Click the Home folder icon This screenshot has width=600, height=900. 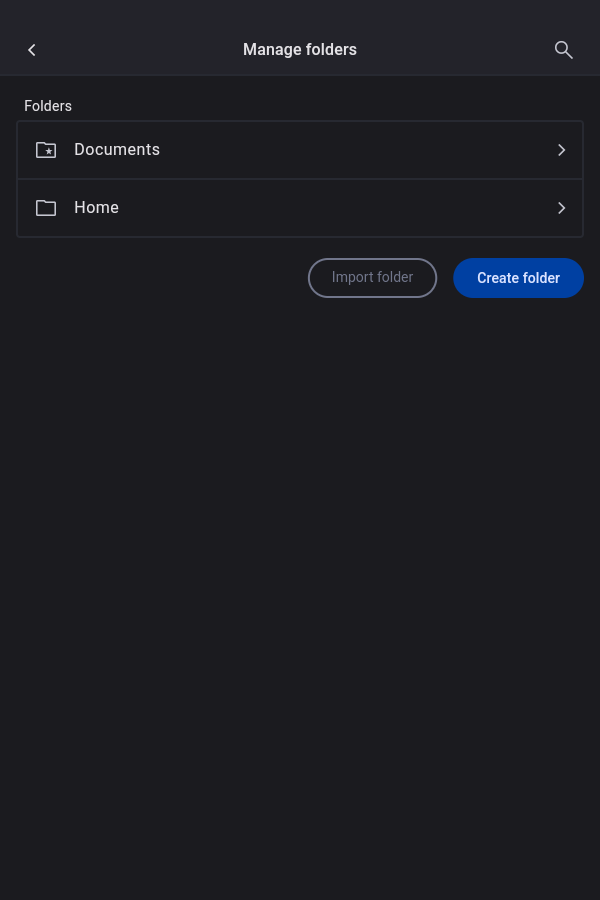click(46, 208)
